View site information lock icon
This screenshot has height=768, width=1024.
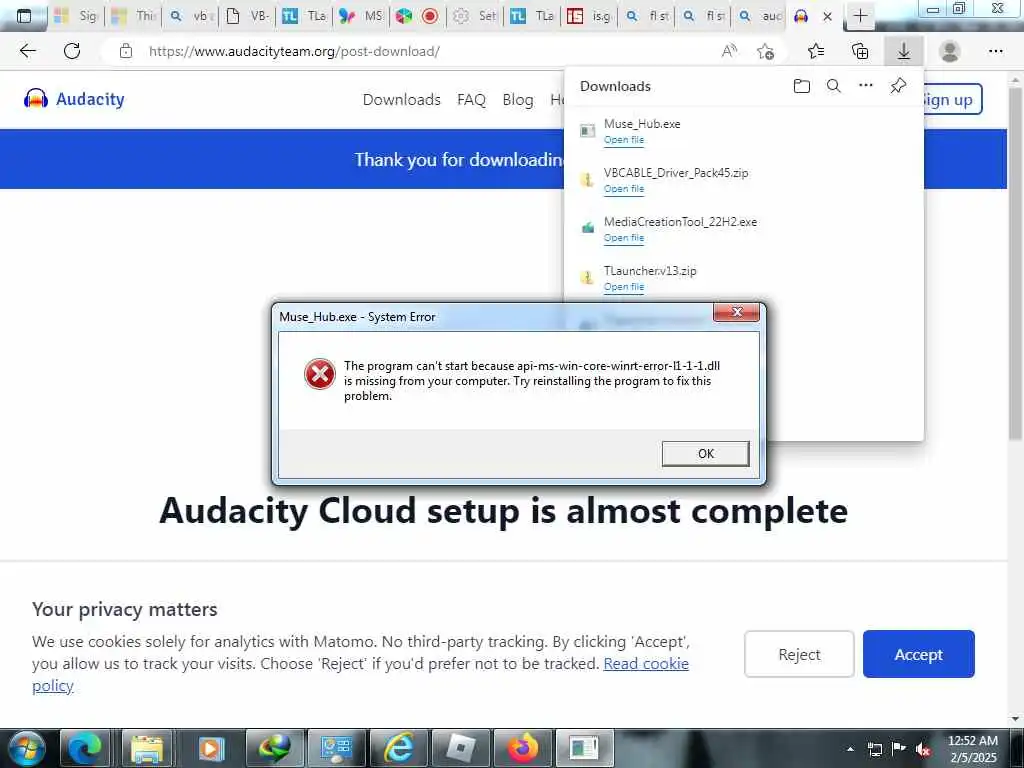[x=126, y=51]
